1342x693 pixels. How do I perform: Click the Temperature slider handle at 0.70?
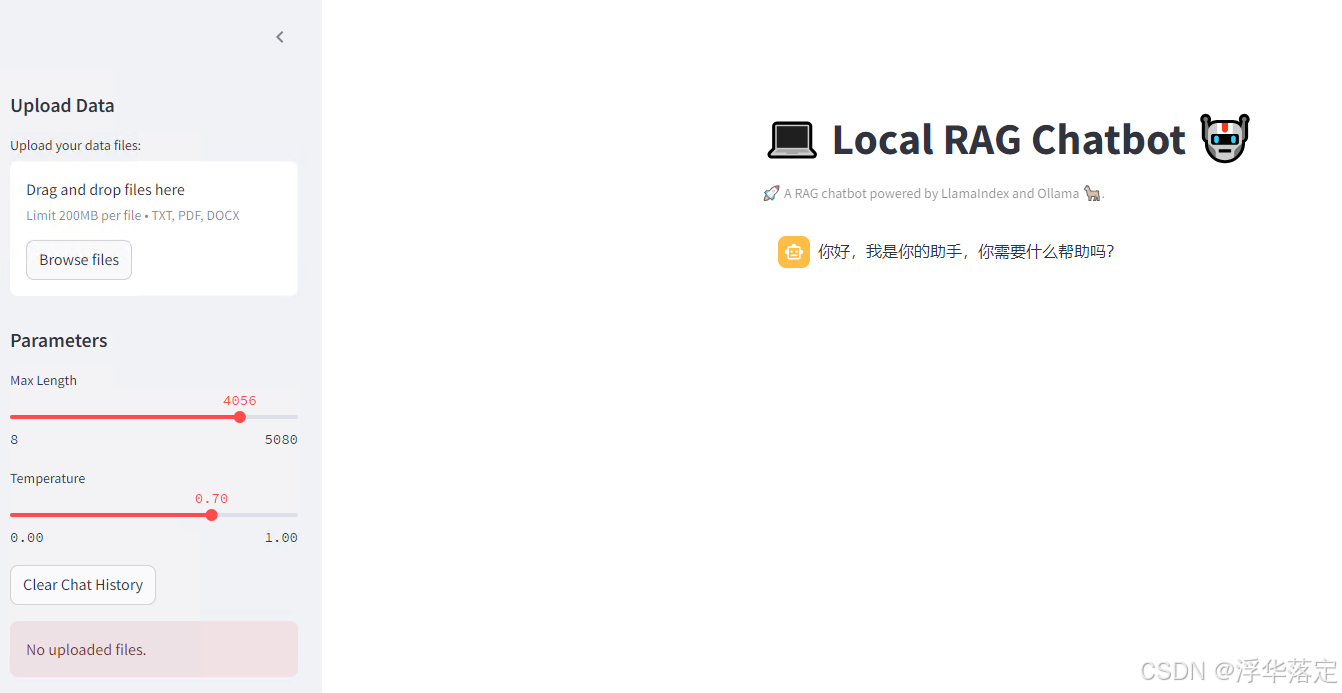[x=211, y=515]
